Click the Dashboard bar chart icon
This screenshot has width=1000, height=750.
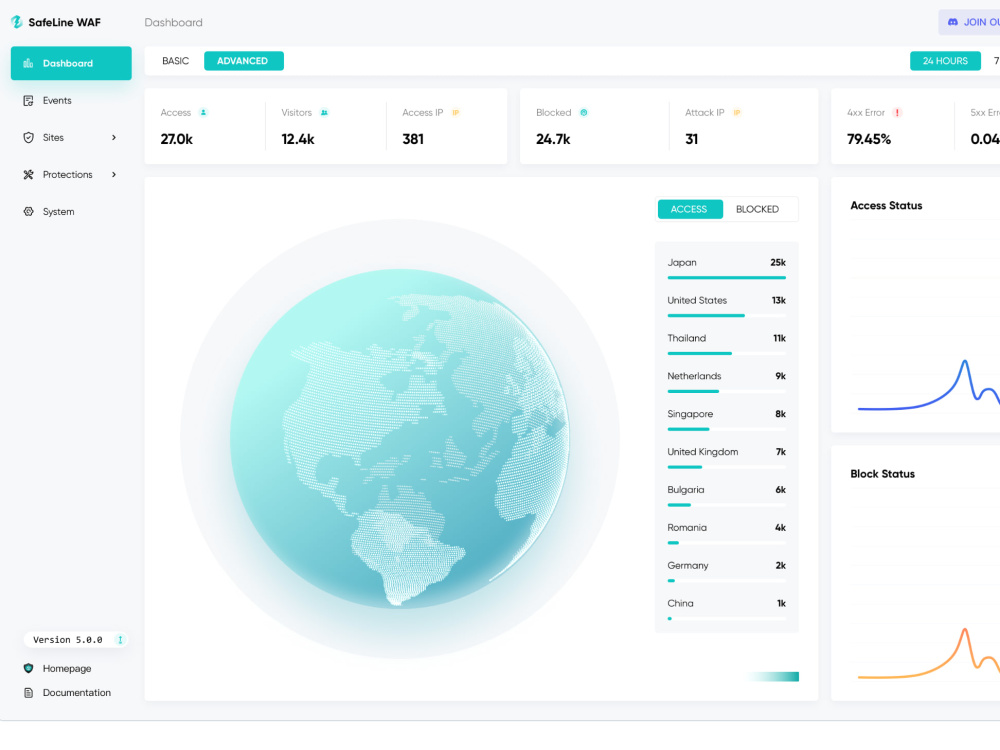(x=28, y=63)
